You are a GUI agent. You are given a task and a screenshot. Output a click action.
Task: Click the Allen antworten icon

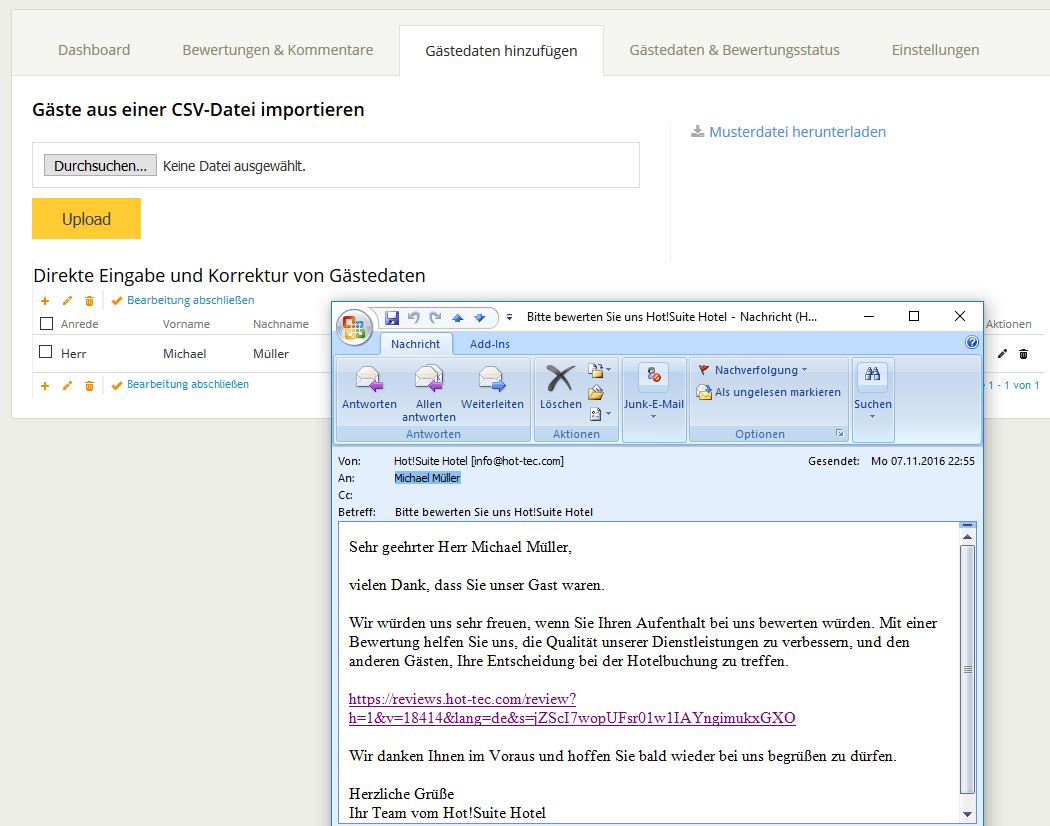429,380
